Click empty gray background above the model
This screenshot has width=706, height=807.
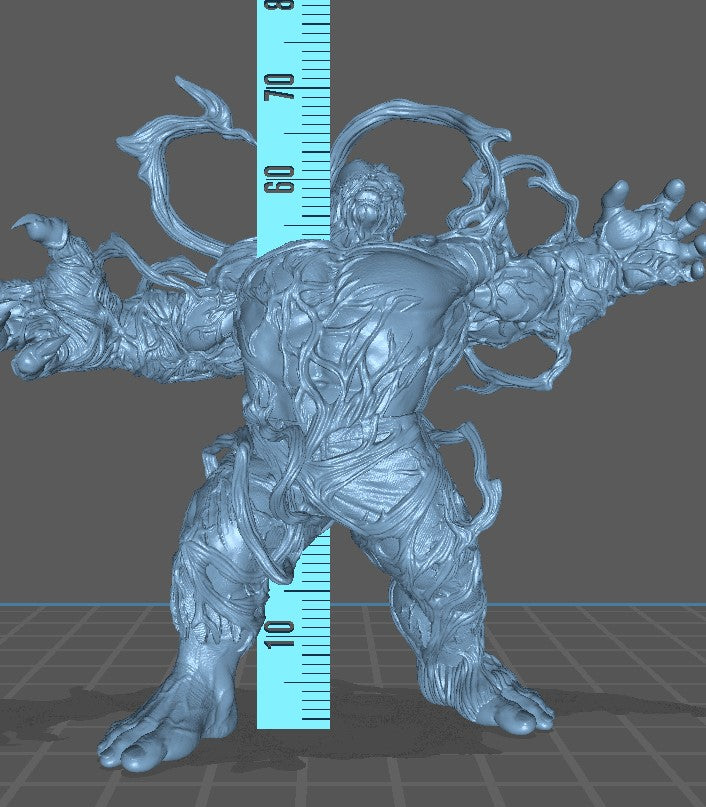tap(550, 60)
